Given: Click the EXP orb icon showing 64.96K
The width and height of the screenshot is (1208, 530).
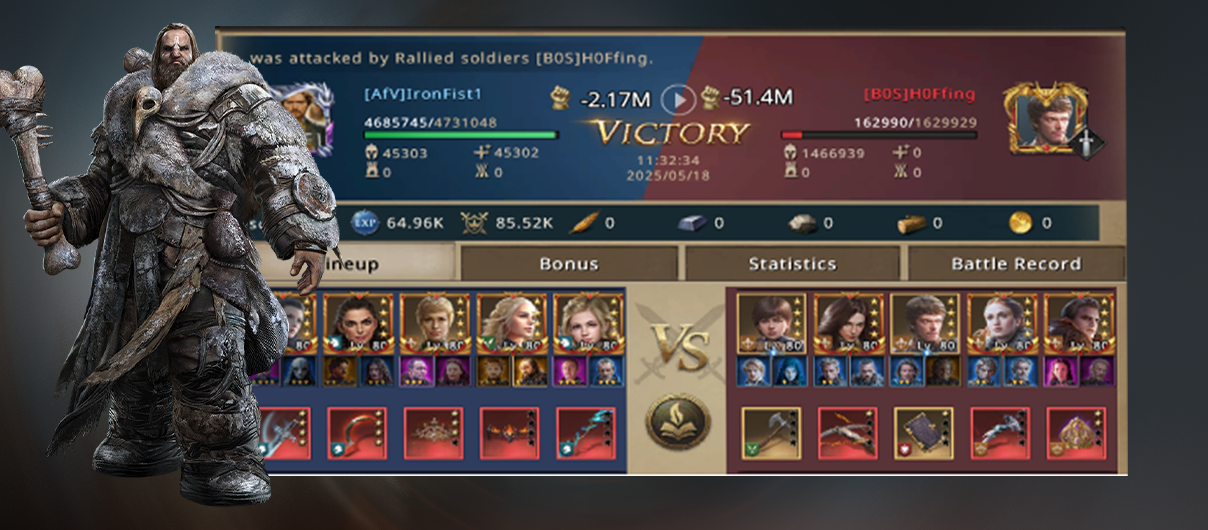Looking at the screenshot, I should [x=365, y=223].
